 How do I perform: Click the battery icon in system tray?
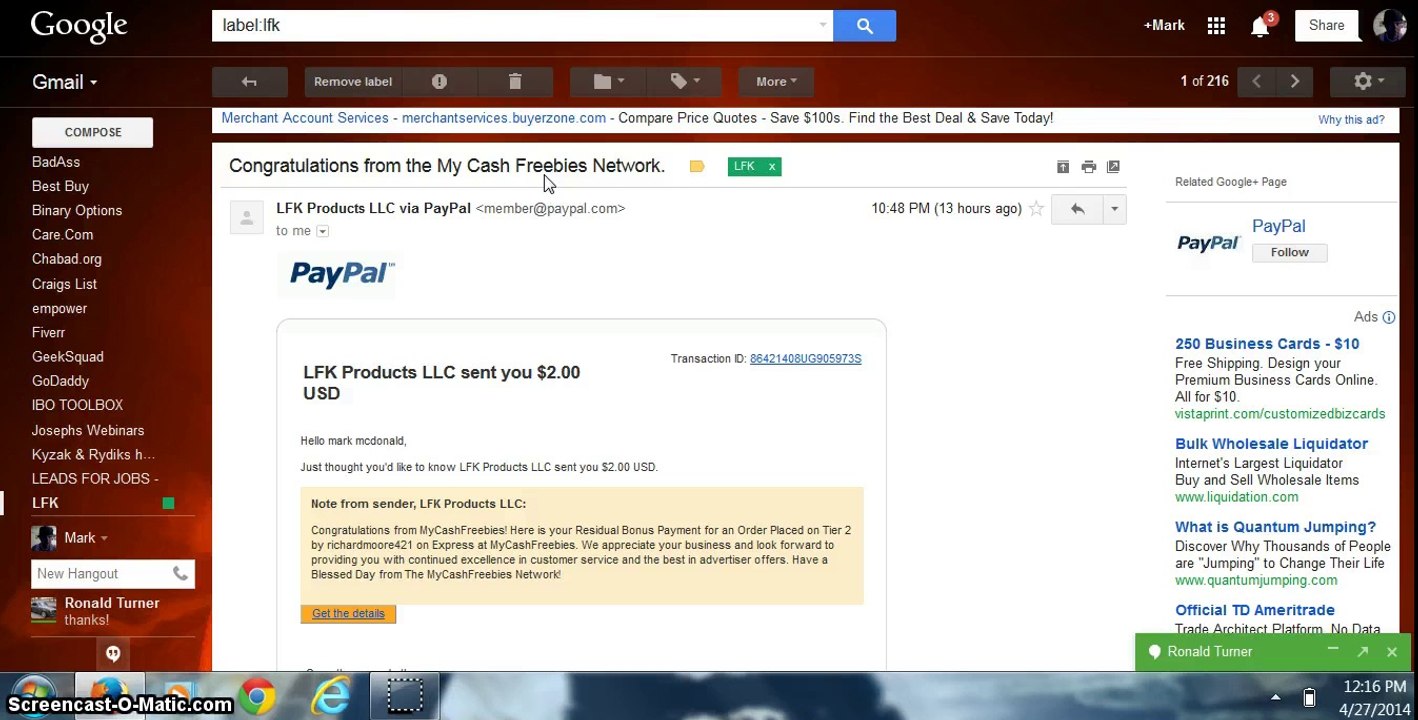[1309, 697]
